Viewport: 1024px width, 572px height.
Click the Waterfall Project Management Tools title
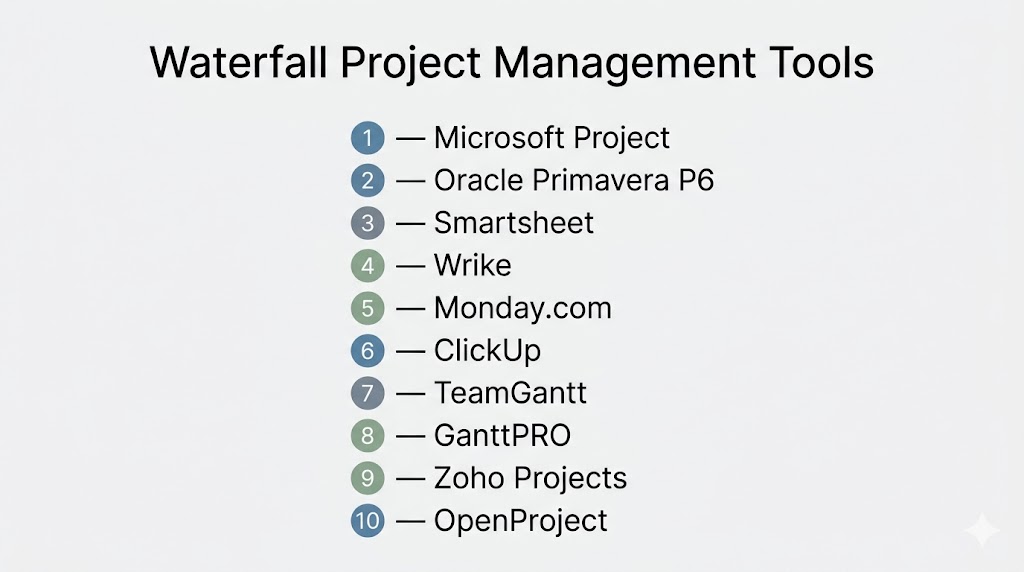click(x=512, y=63)
